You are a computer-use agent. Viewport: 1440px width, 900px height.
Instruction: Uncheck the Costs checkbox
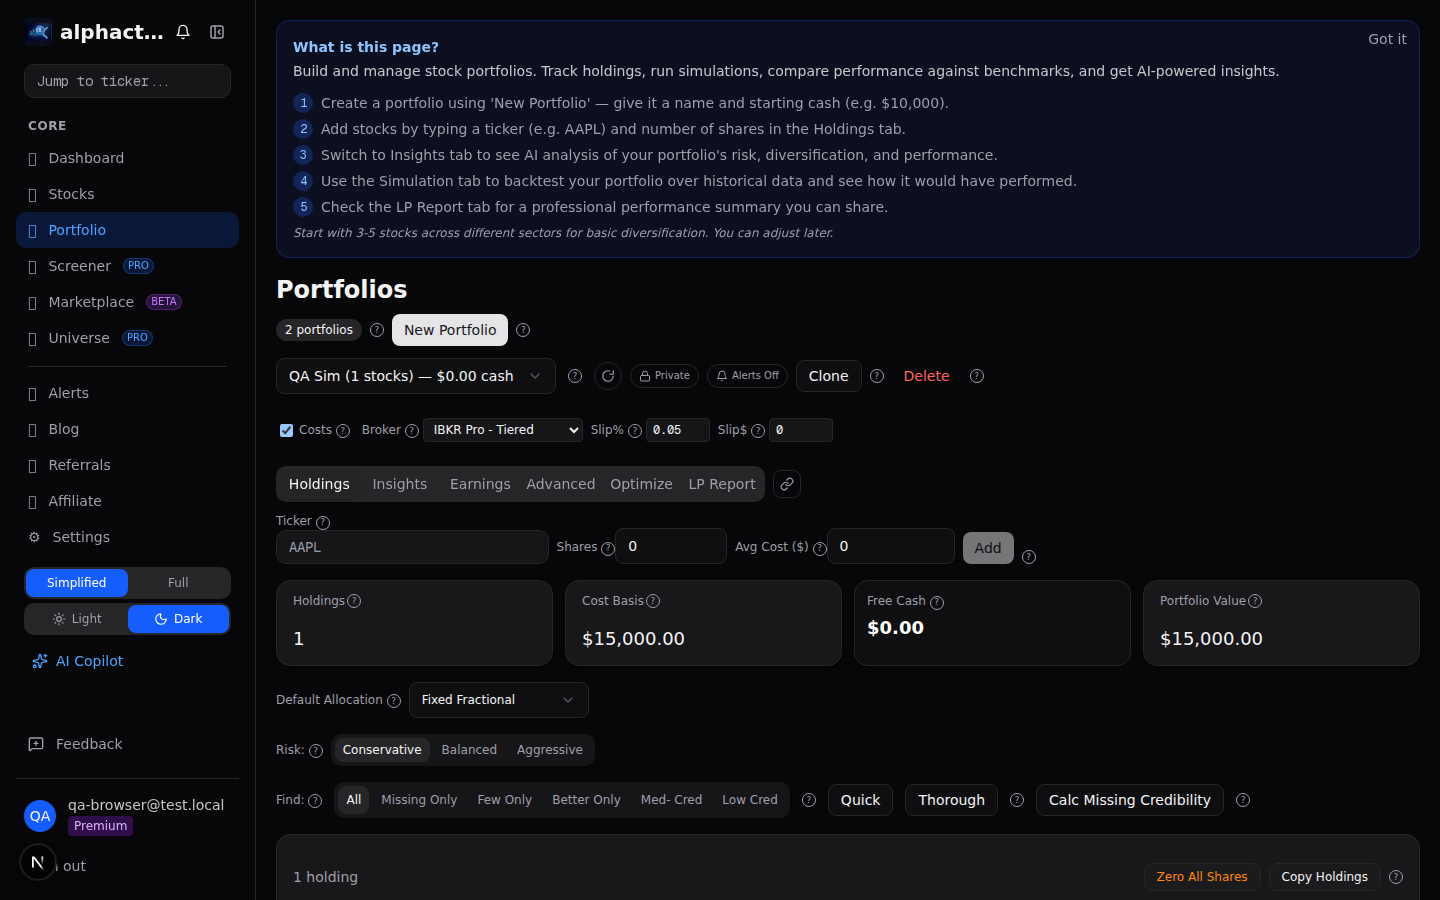(286, 430)
